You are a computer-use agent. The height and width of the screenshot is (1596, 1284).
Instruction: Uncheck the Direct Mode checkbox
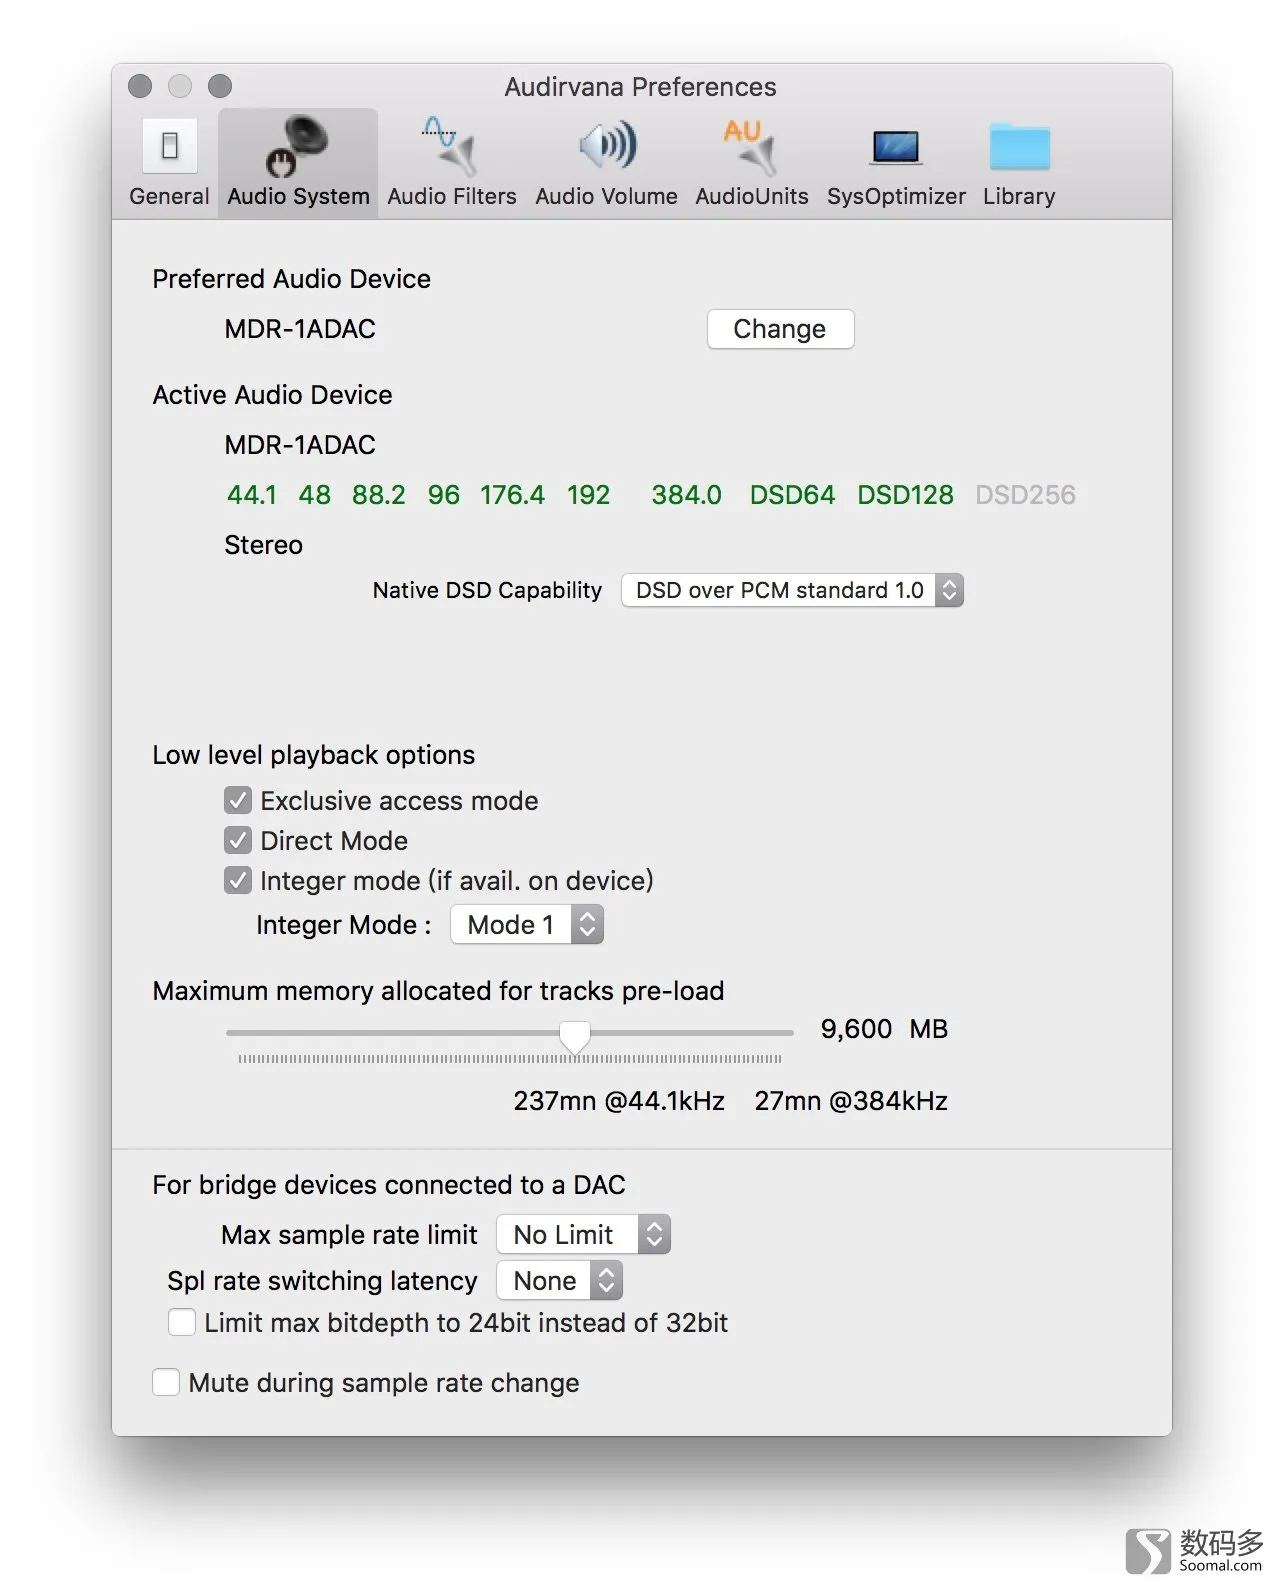tap(237, 840)
